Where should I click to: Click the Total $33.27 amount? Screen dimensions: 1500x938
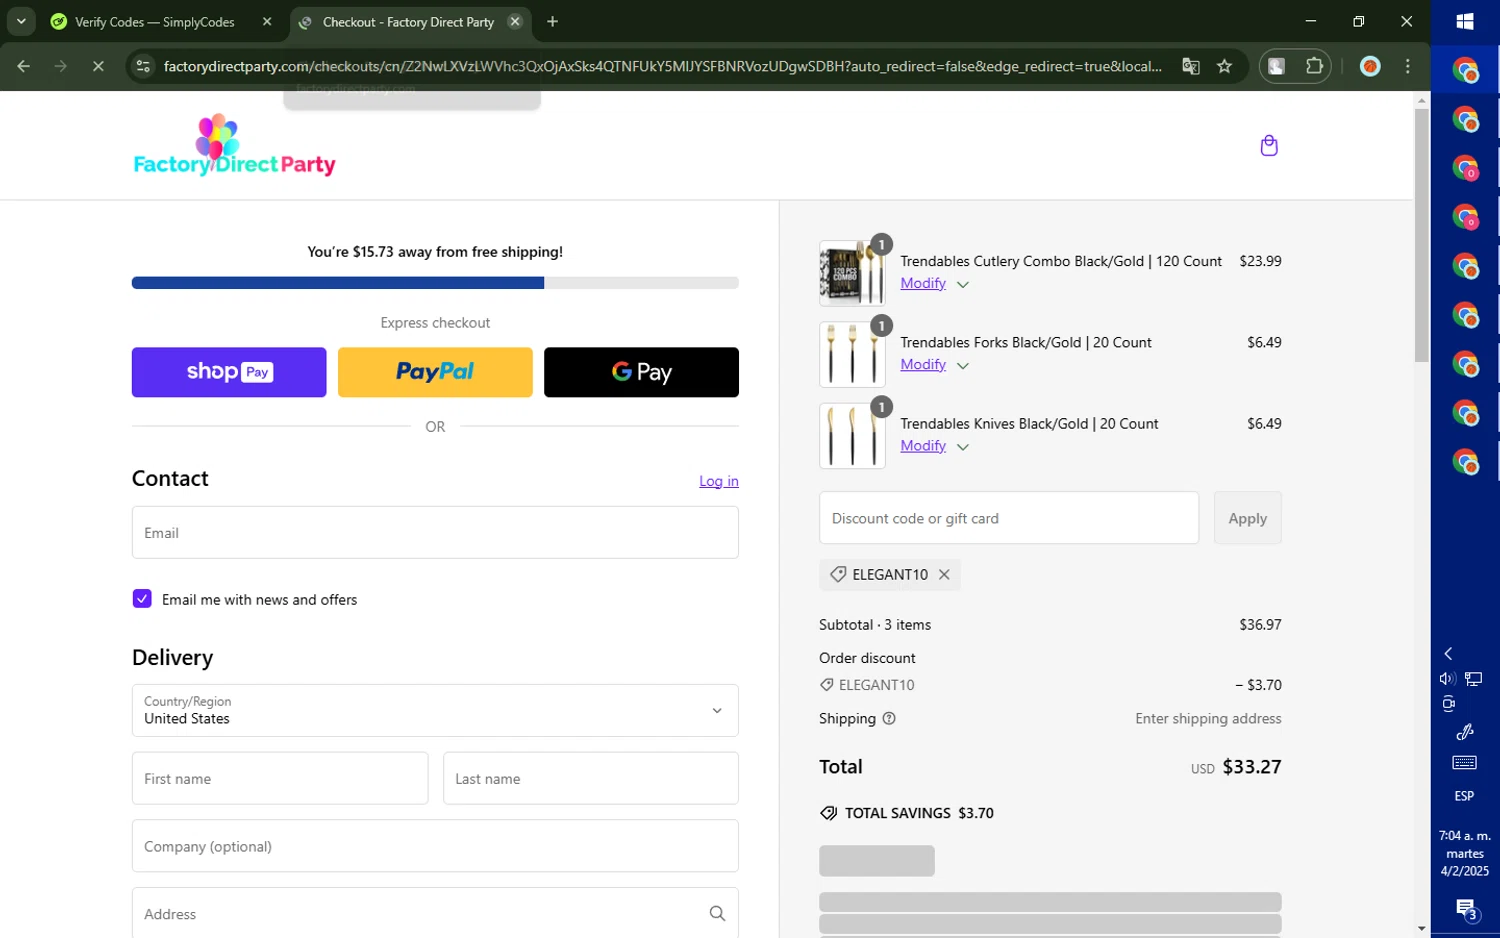click(x=1251, y=767)
